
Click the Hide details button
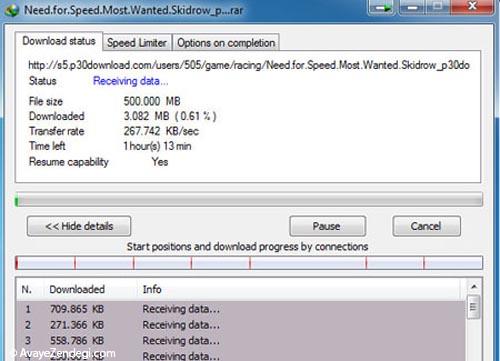click(x=79, y=226)
